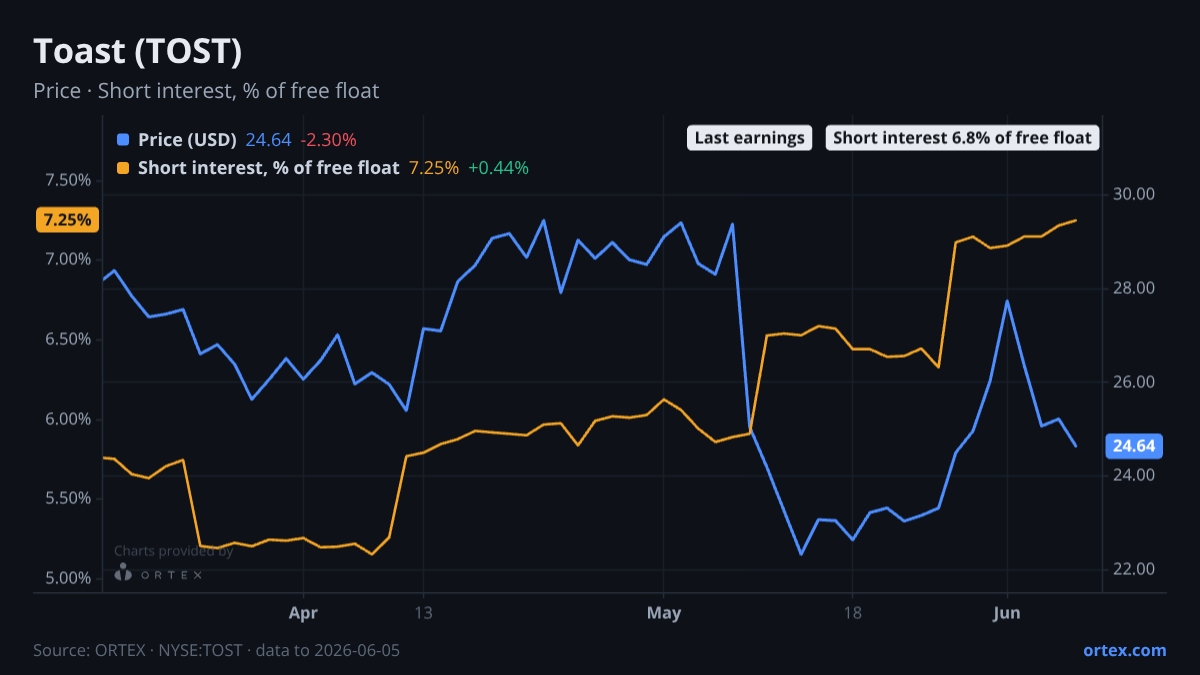Select the Price (USD) legend label
Screen dimensions: 1200x675
click(187, 139)
